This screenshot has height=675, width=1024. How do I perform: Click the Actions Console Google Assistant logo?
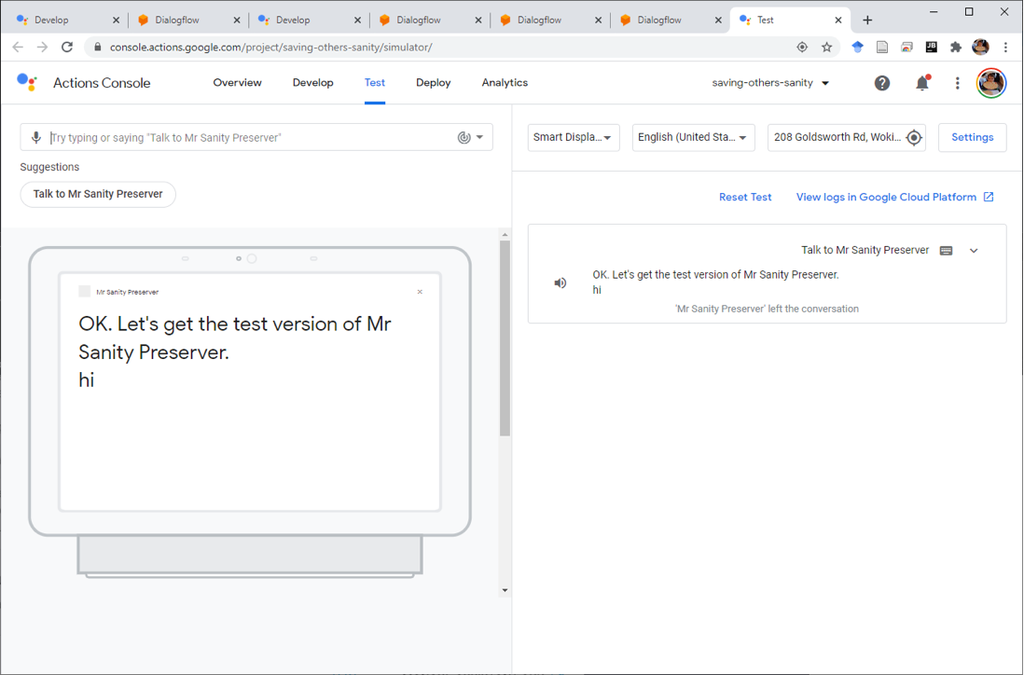coord(27,82)
